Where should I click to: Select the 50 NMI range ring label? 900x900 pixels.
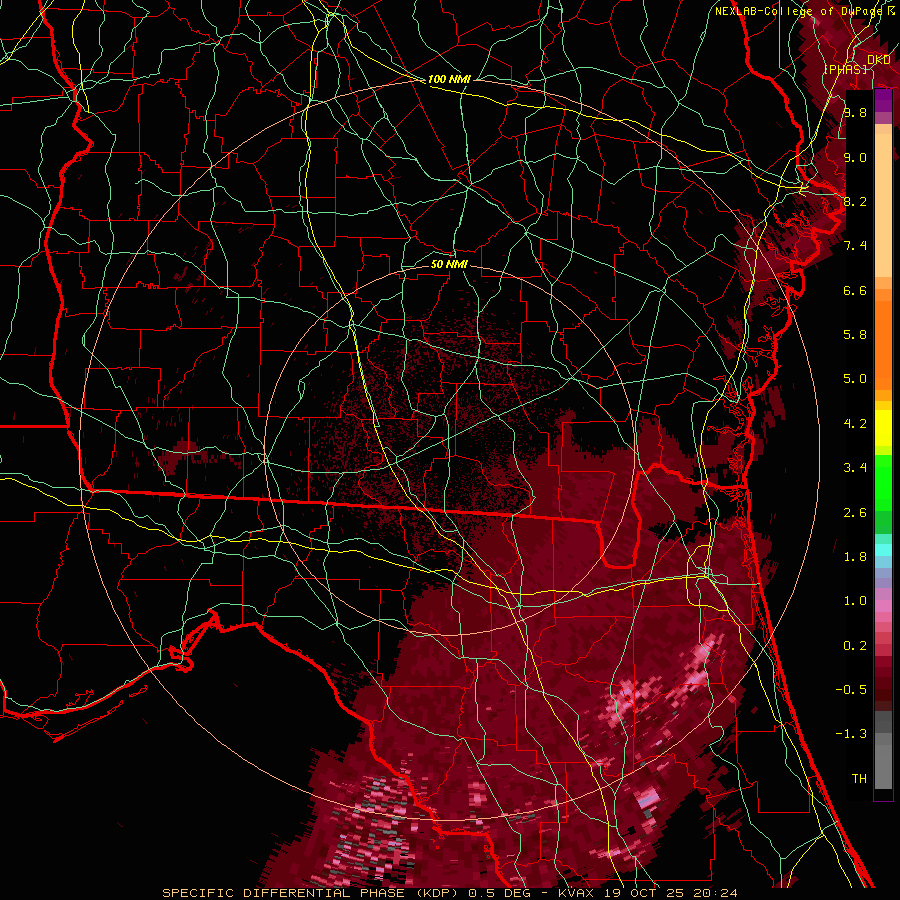pos(449,264)
